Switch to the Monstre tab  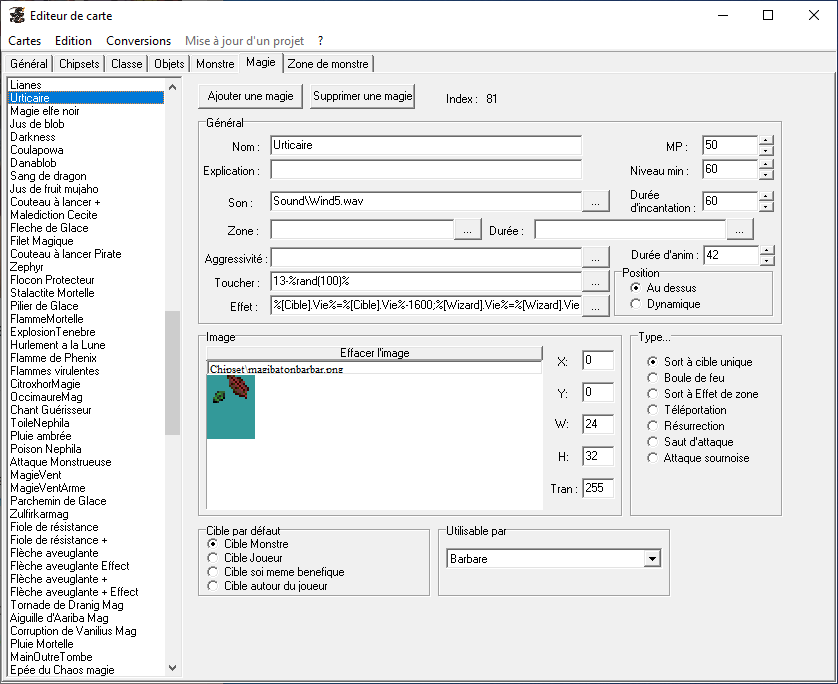[x=215, y=64]
